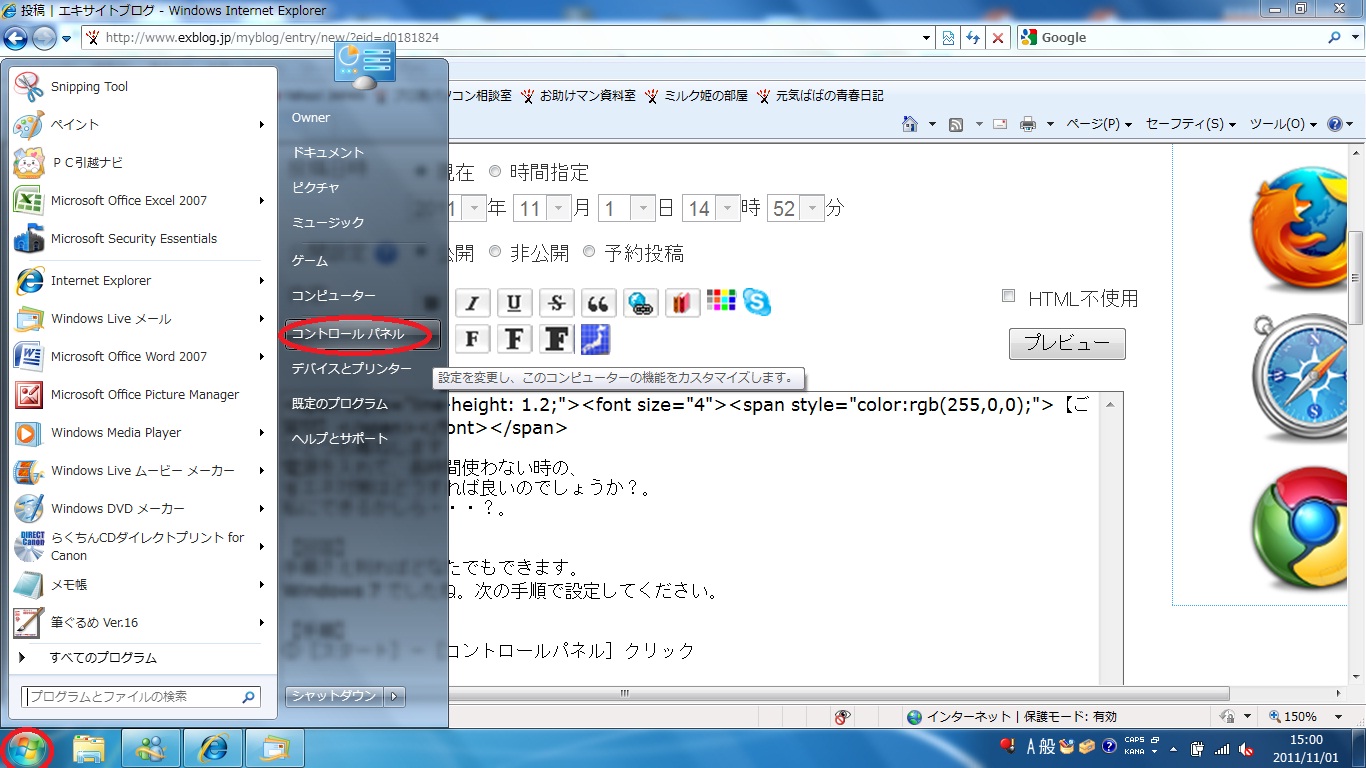This screenshot has height=768, width=1366.
Task: Expand the ペイント submenu arrow
Action: (262, 125)
